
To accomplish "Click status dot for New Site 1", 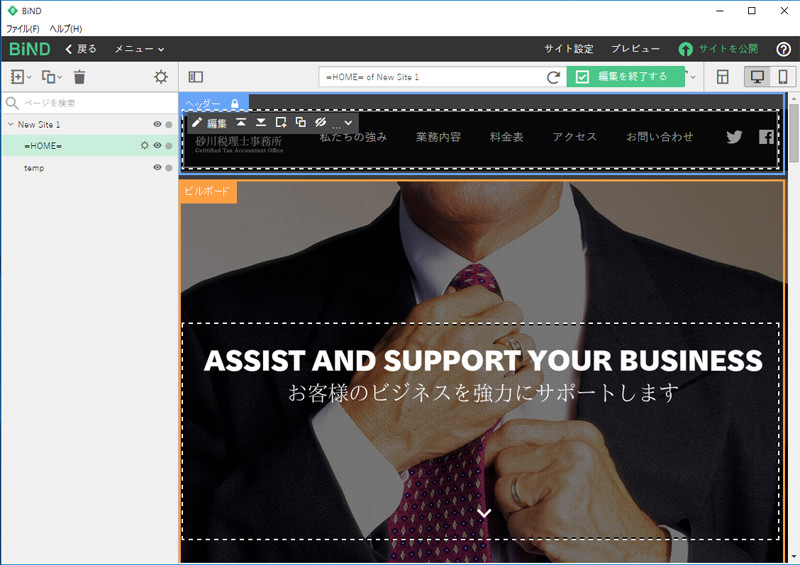I will click(169, 125).
